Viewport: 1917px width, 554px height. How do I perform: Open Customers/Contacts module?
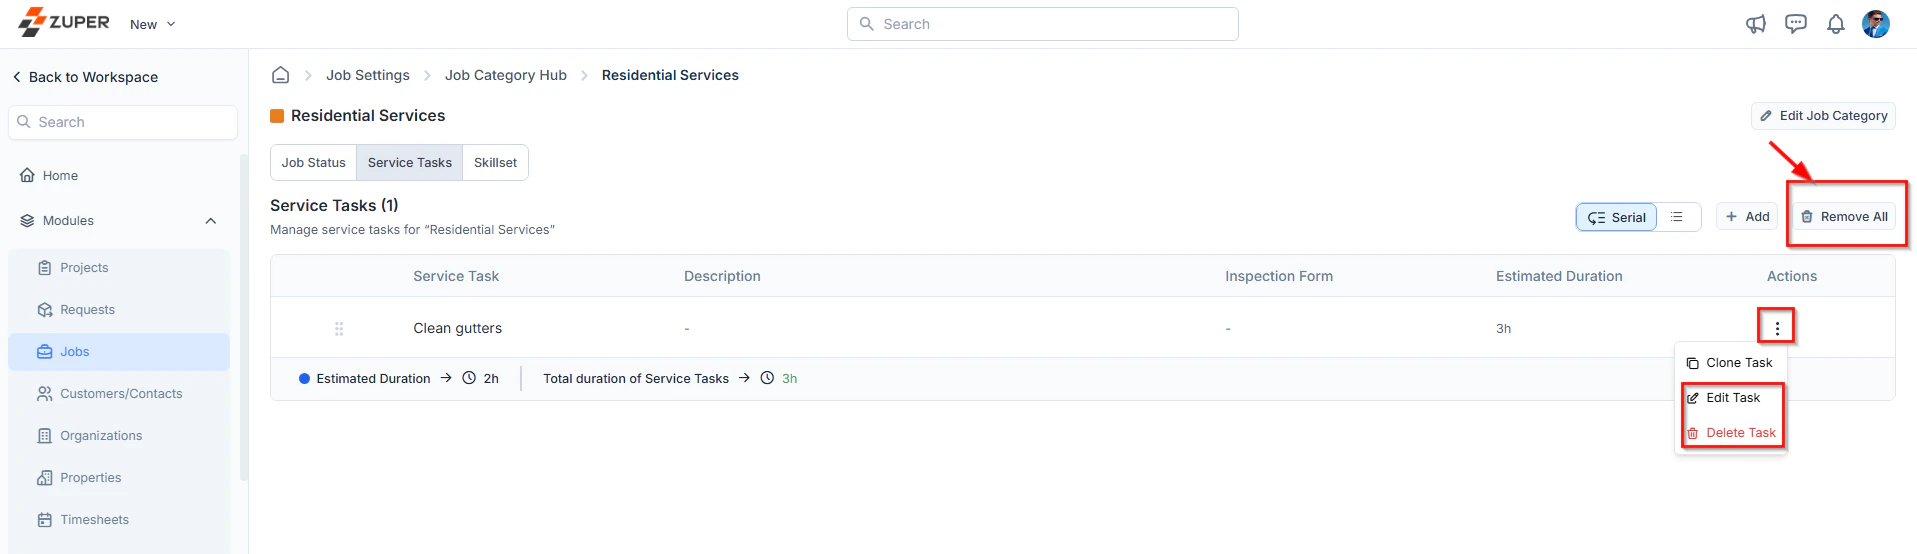[119, 394]
